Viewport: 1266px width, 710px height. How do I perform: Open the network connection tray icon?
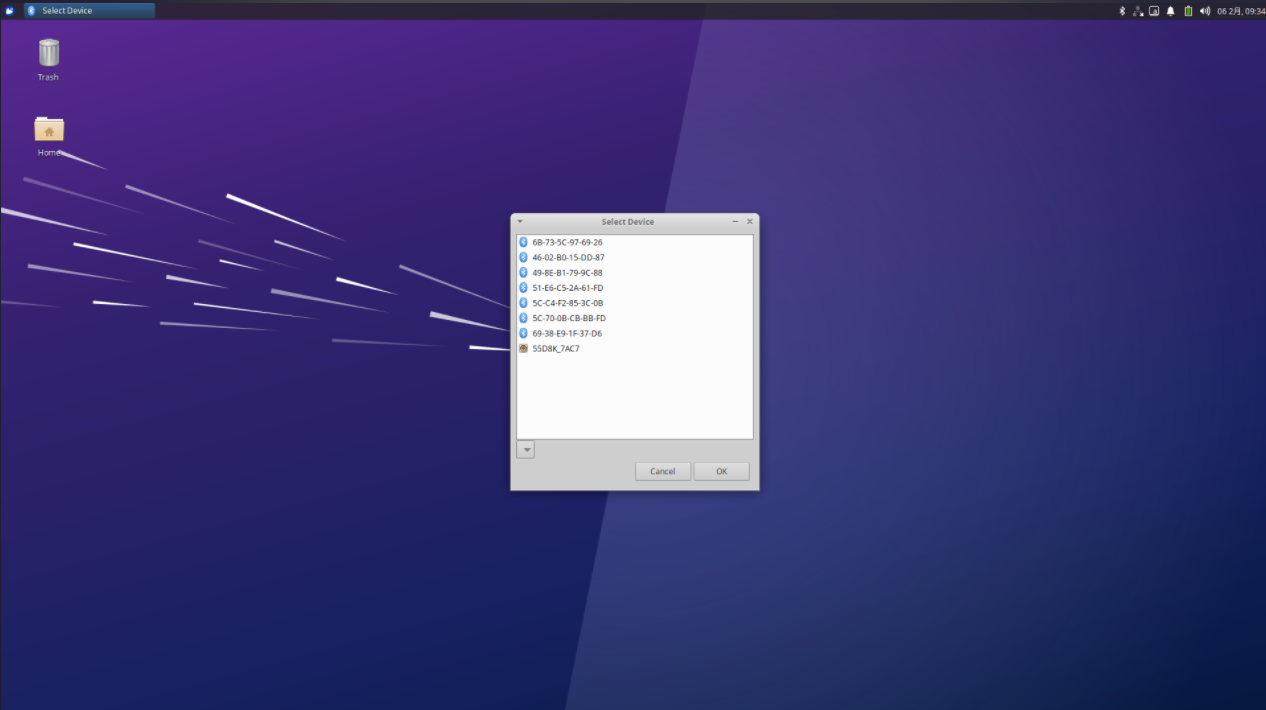click(1138, 11)
